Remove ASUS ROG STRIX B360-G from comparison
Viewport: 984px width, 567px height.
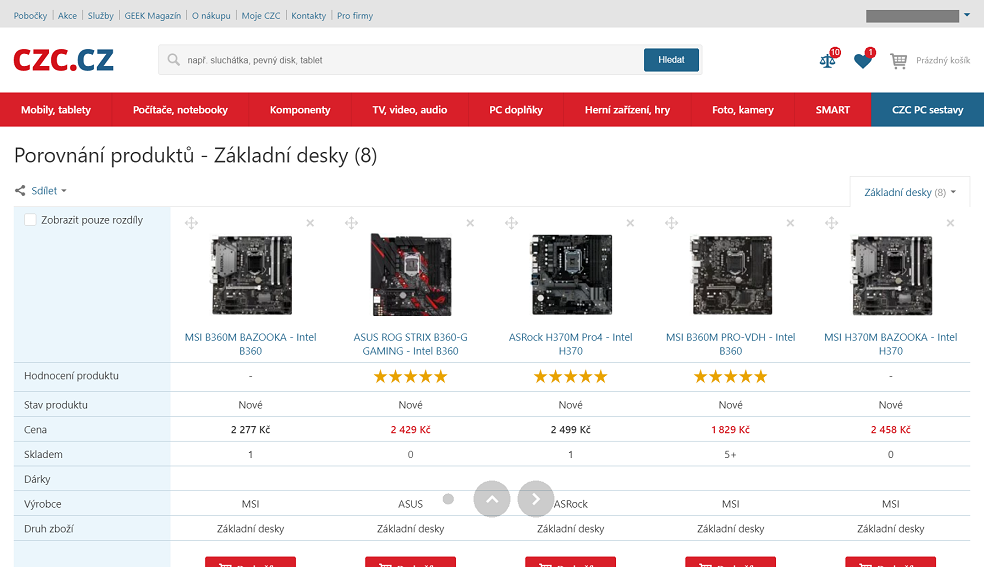470,223
